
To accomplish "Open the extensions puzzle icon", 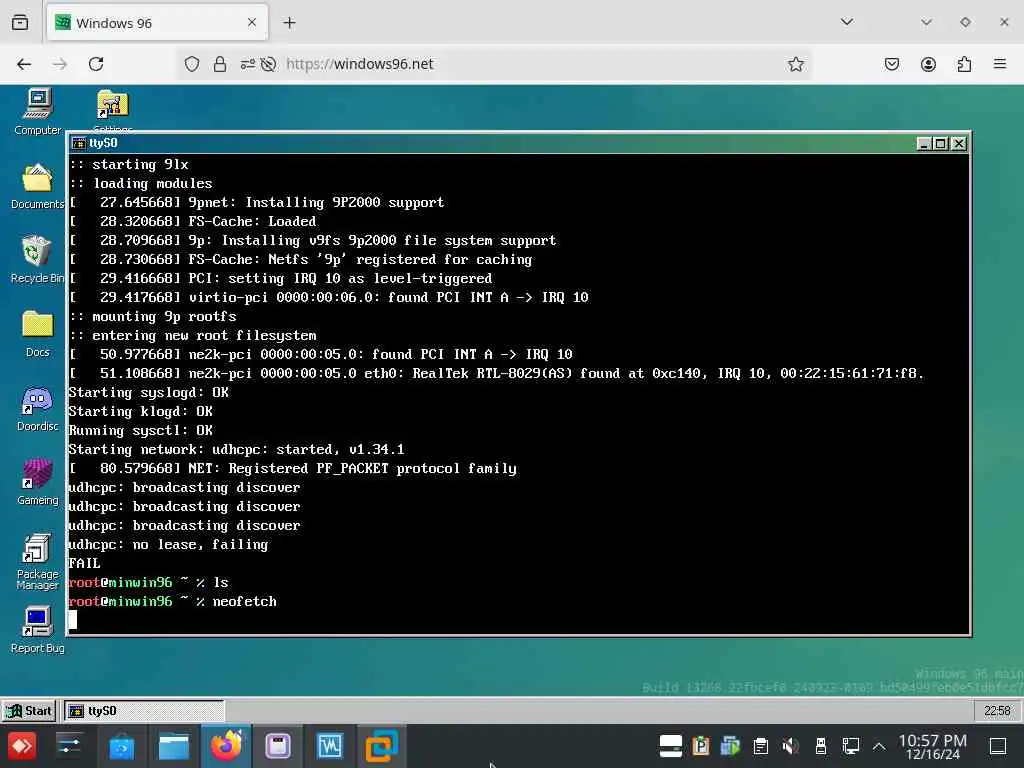I will coord(965,64).
